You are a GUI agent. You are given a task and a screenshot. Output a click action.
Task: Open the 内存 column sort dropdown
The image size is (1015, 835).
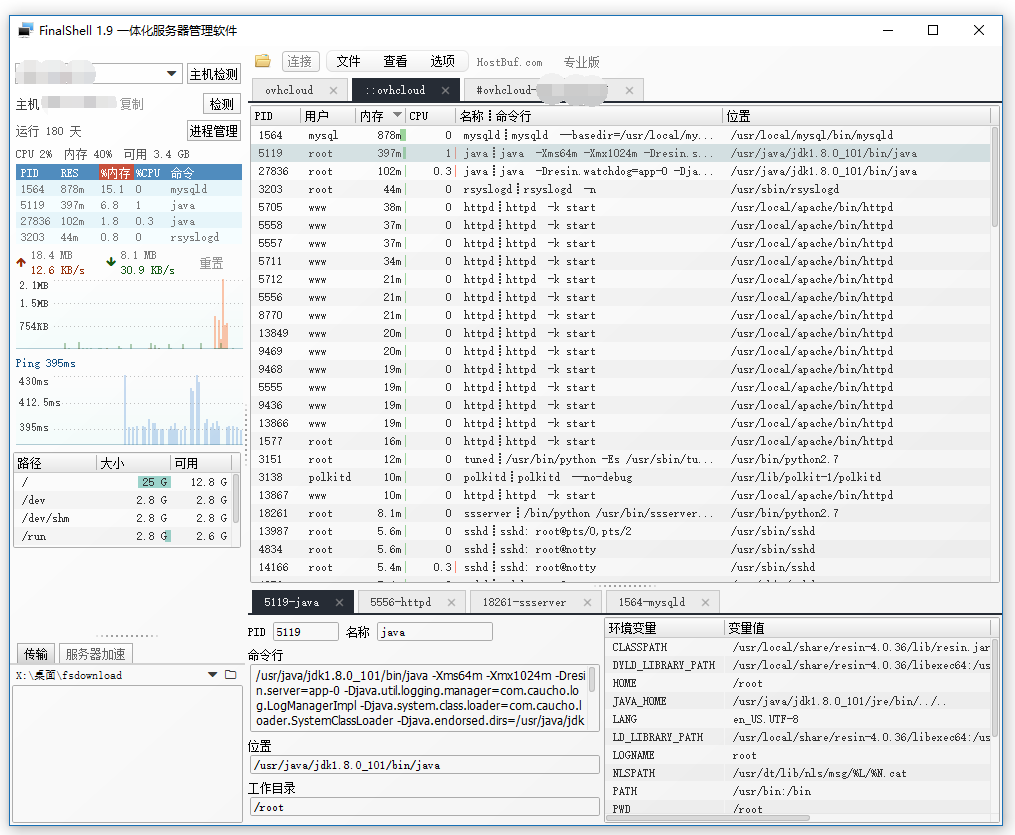tap(397, 115)
